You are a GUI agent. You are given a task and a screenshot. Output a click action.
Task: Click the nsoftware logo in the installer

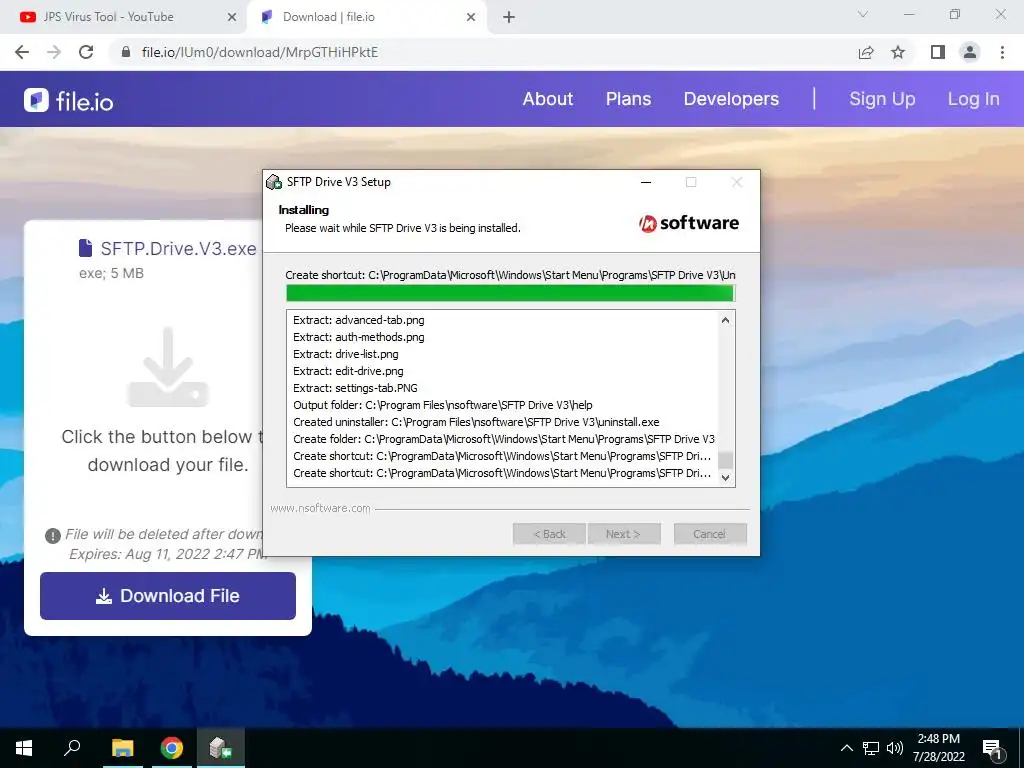point(689,223)
